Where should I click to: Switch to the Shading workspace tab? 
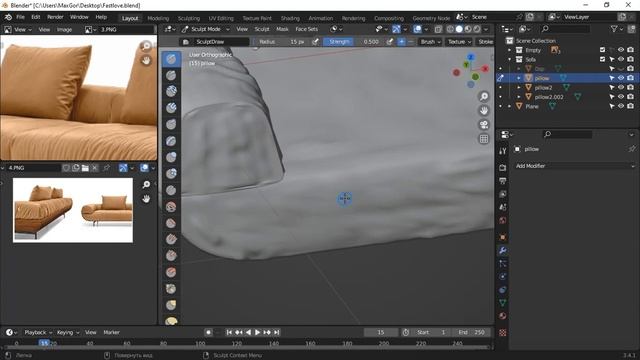[x=290, y=18]
